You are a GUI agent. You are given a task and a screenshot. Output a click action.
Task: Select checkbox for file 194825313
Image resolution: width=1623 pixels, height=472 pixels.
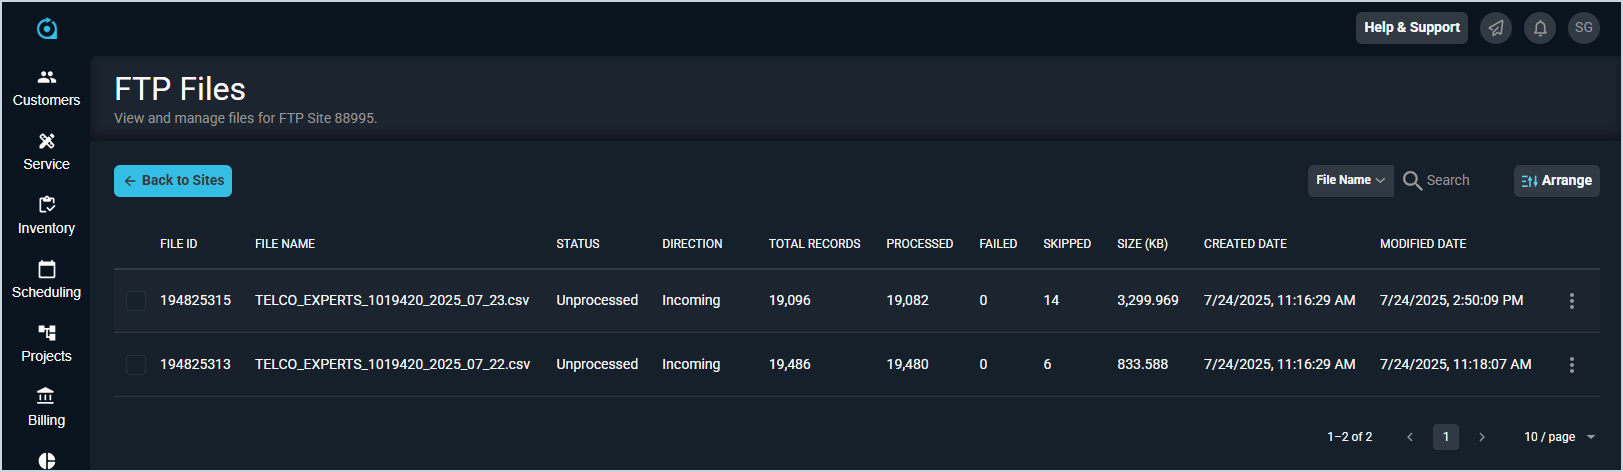click(136, 365)
